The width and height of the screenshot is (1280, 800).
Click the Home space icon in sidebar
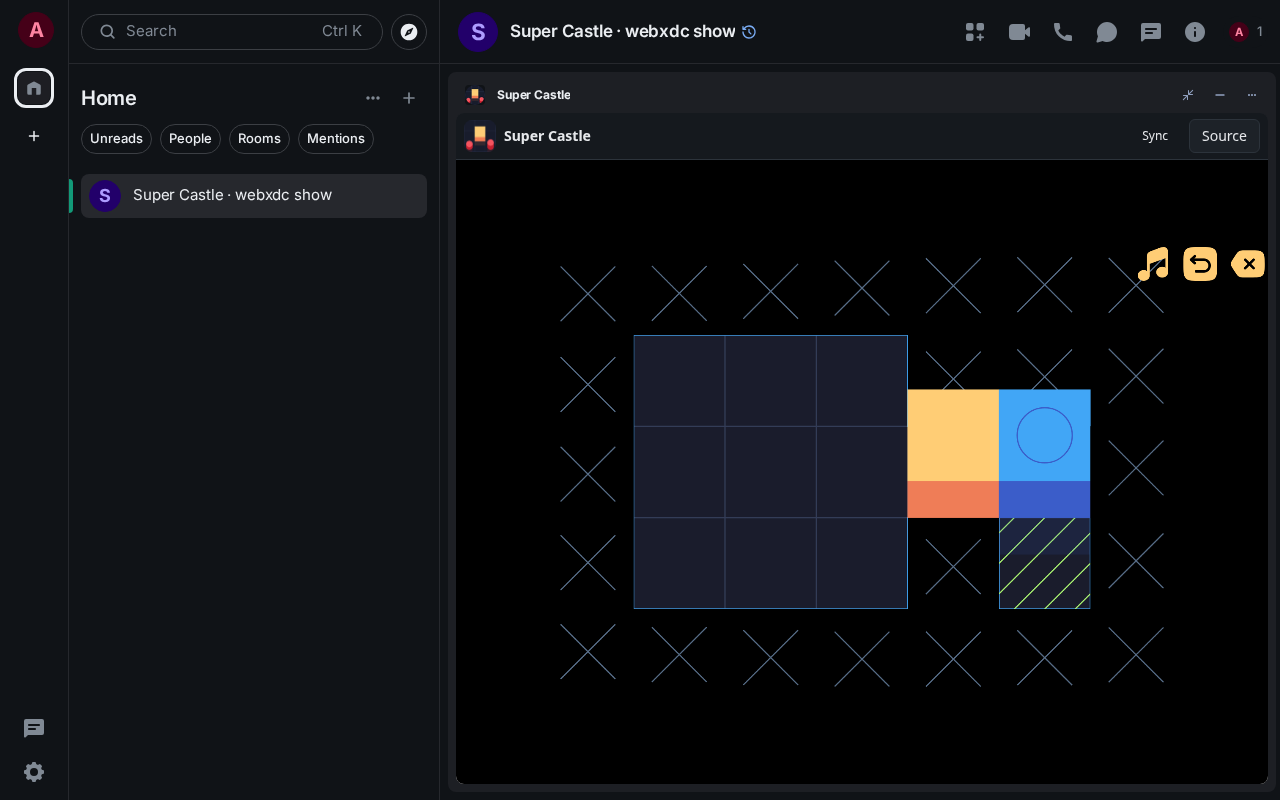point(34,88)
